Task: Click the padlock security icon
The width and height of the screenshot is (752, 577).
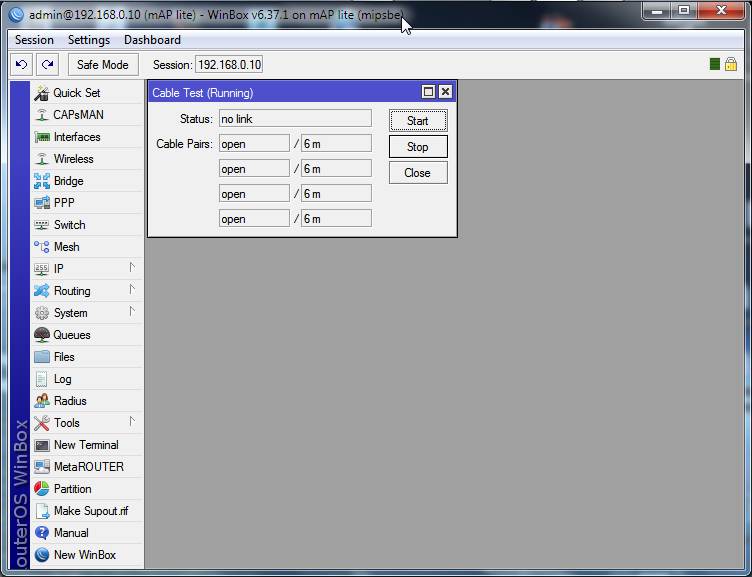Action: [731, 64]
